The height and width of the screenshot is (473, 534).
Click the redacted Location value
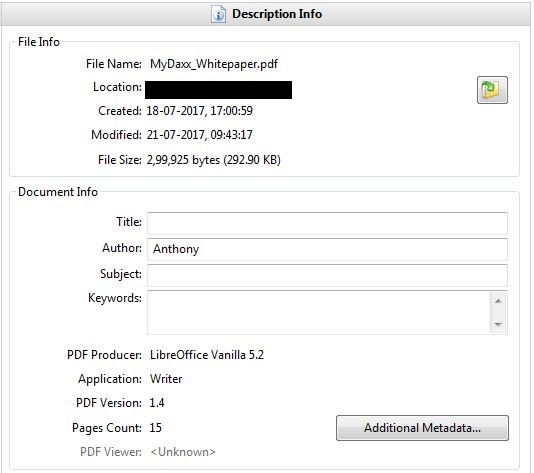pos(218,90)
